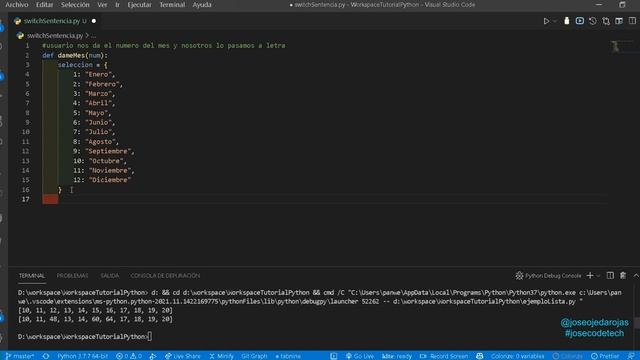640x360 pixels.
Task: Open Git Graph from the status bar
Action: point(254,356)
